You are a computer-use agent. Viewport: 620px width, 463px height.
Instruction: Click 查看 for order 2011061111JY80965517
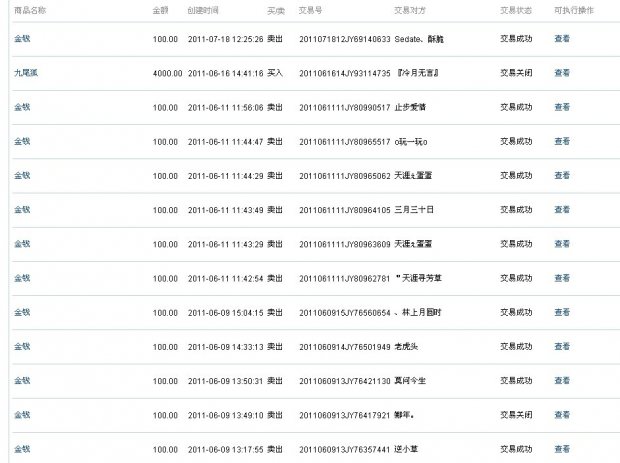pos(562,141)
